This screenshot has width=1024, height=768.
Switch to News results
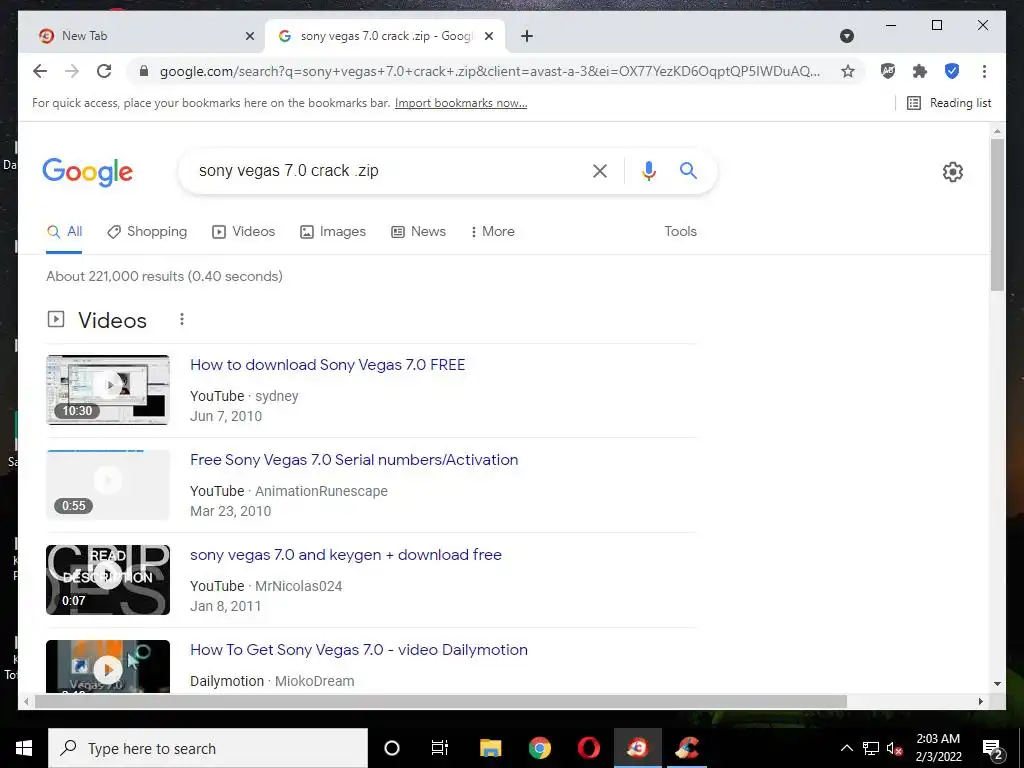tap(418, 232)
